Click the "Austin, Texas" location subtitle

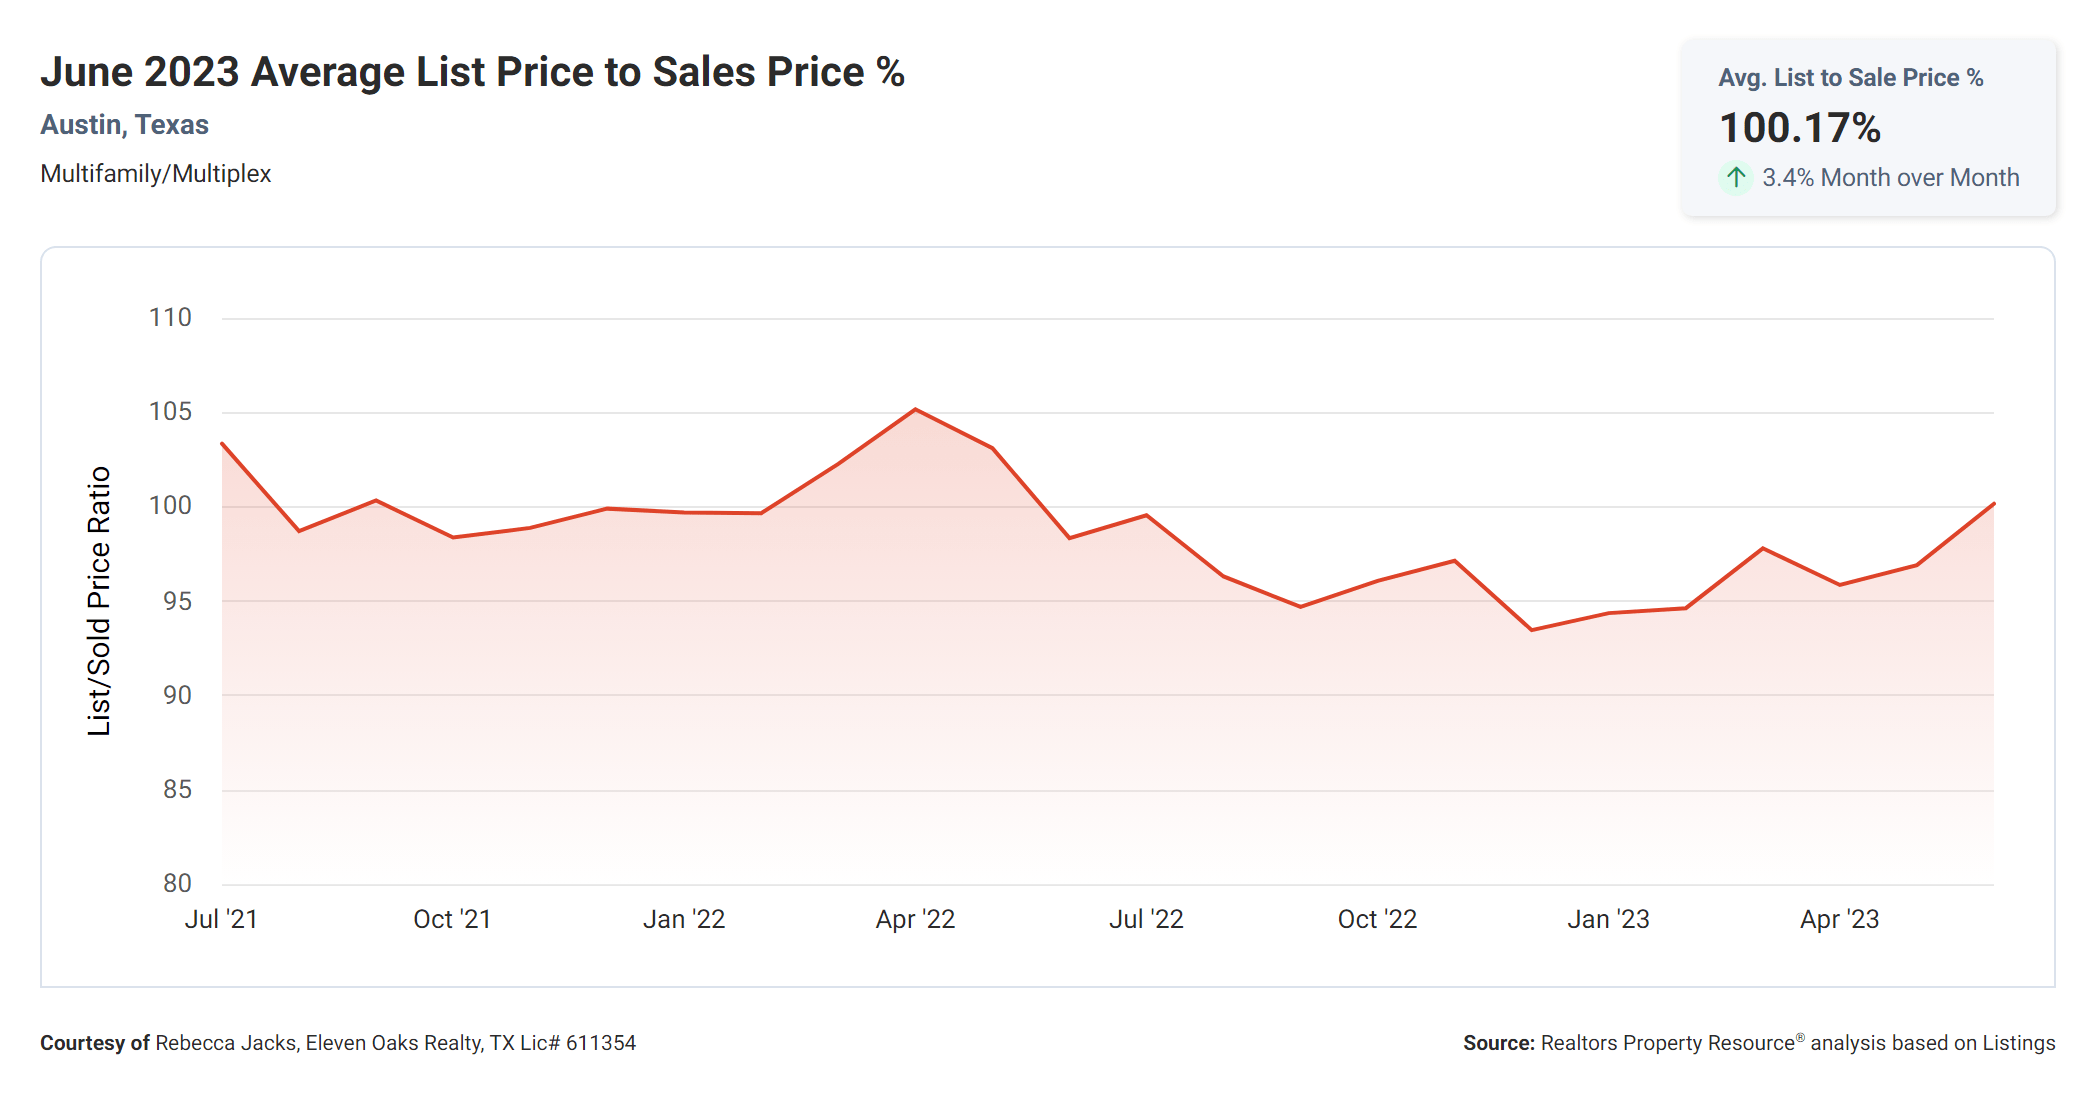click(124, 125)
